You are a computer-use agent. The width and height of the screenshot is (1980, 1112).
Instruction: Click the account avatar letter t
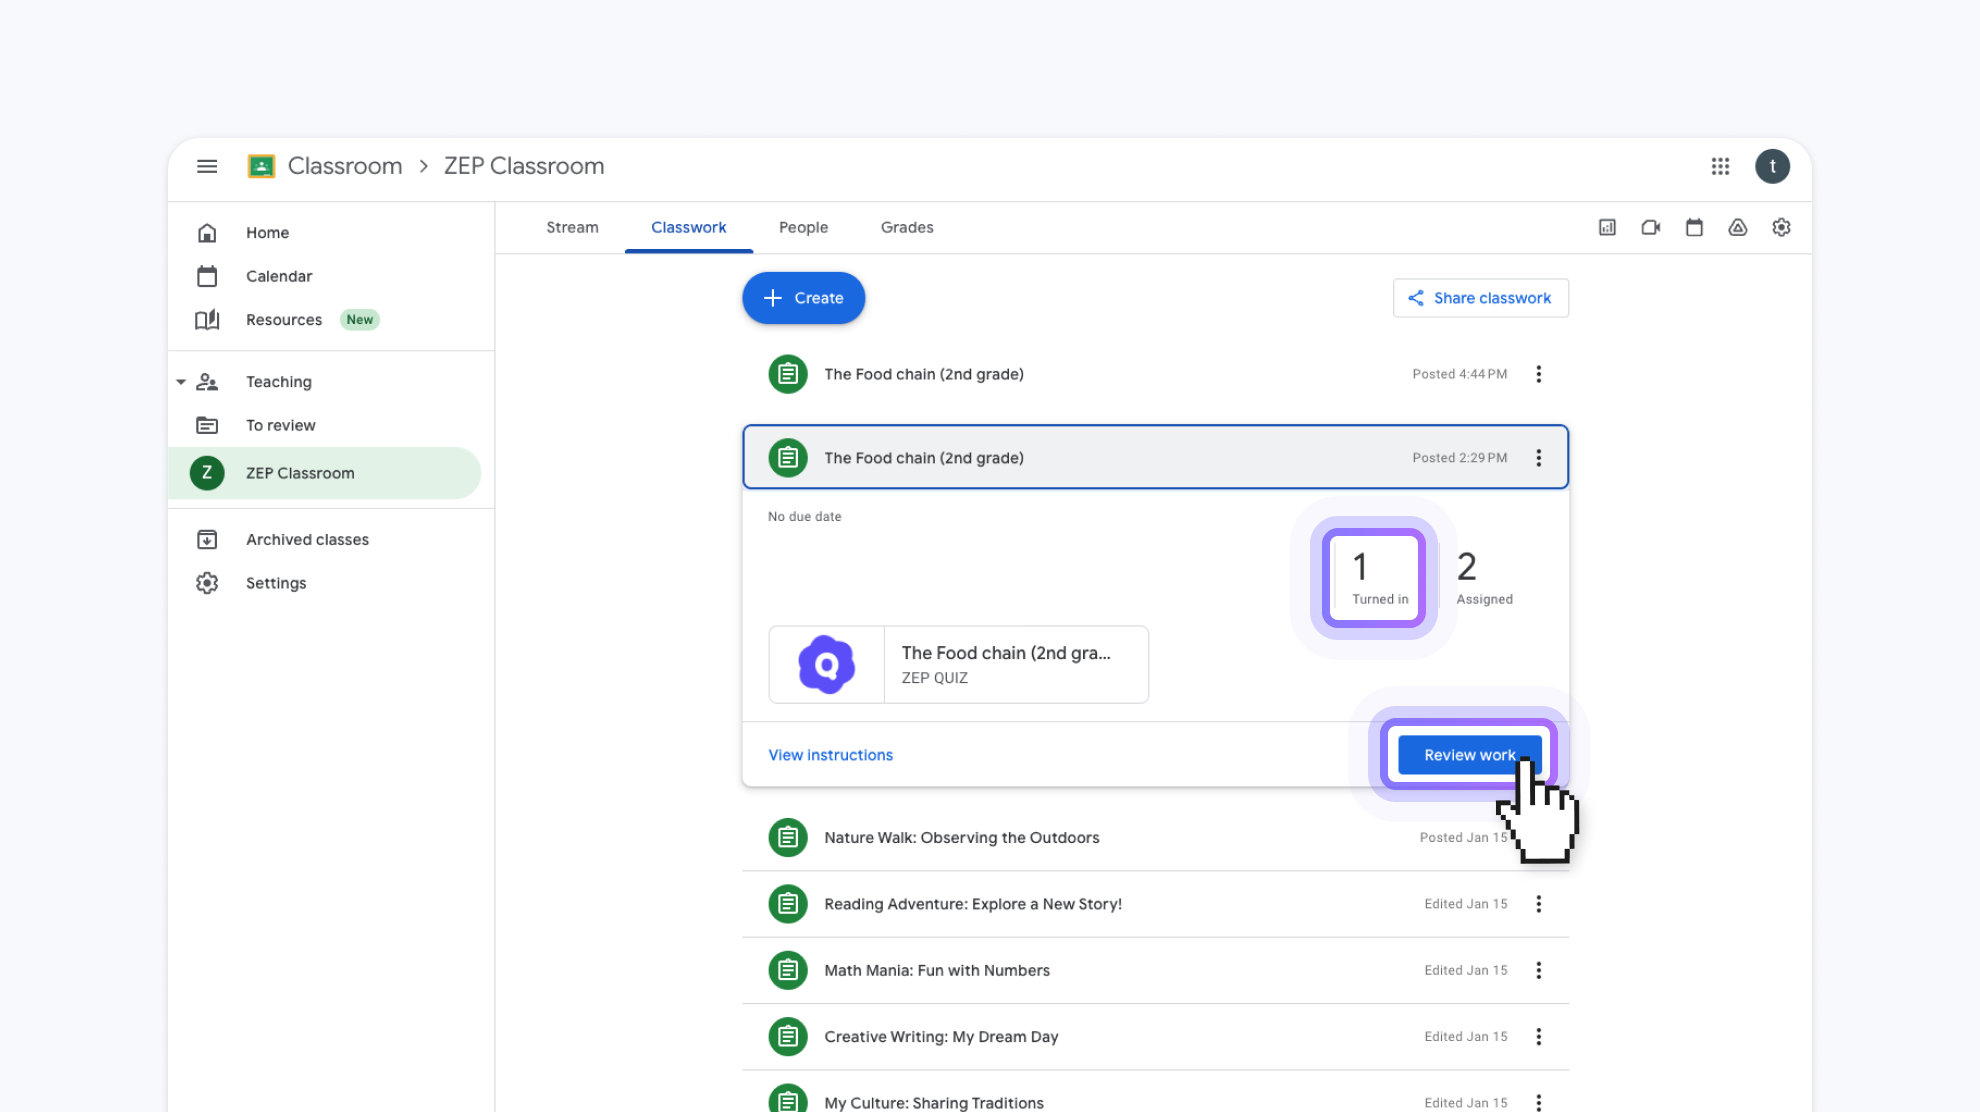(x=1772, y=166)
